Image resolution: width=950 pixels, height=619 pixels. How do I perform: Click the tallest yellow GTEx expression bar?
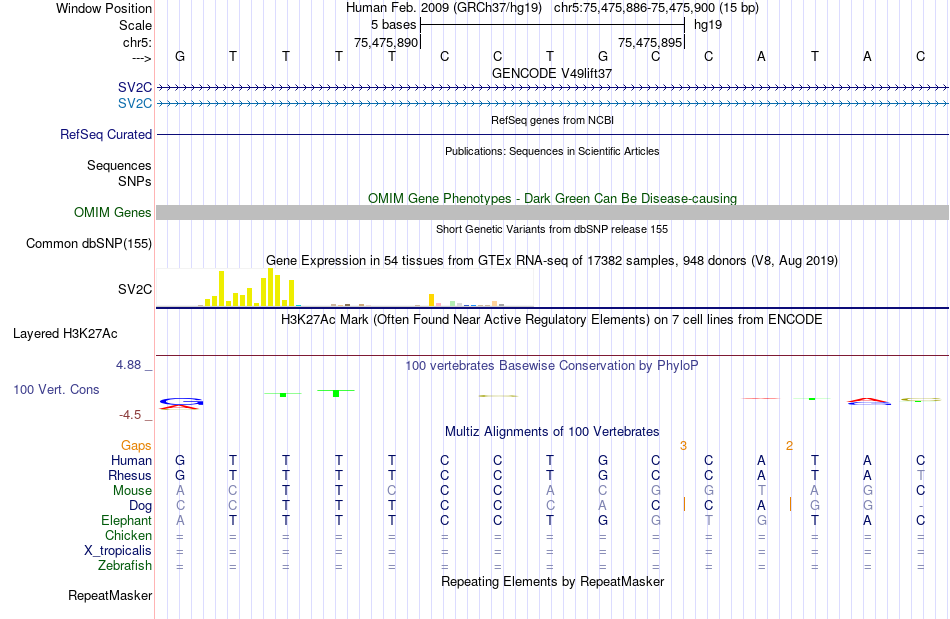270,287
